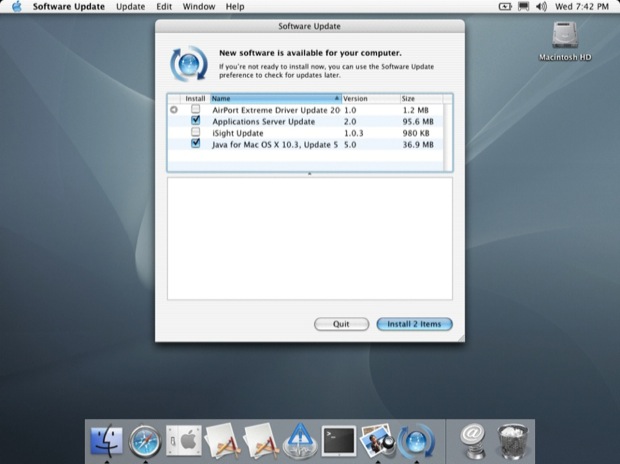
Task: Click the volume icon in menu bar
Action: (541, 7)
